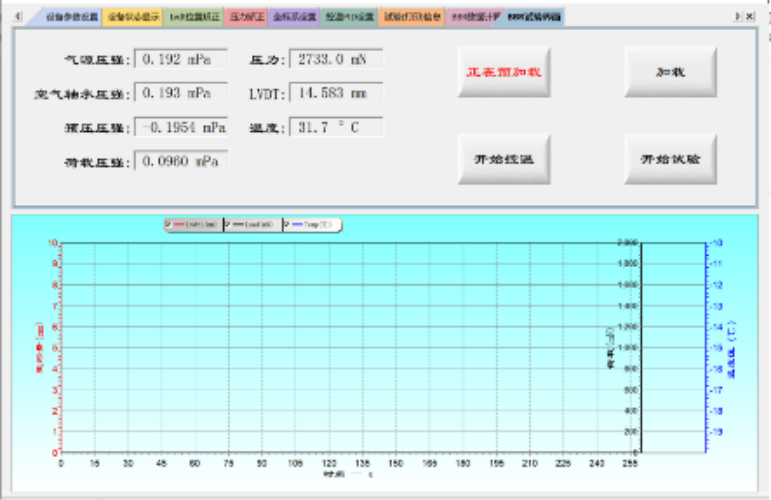Toggle the blue Temp (℃) legend checkbox
This screenshot has width=771, height=500.
point(287,225)
